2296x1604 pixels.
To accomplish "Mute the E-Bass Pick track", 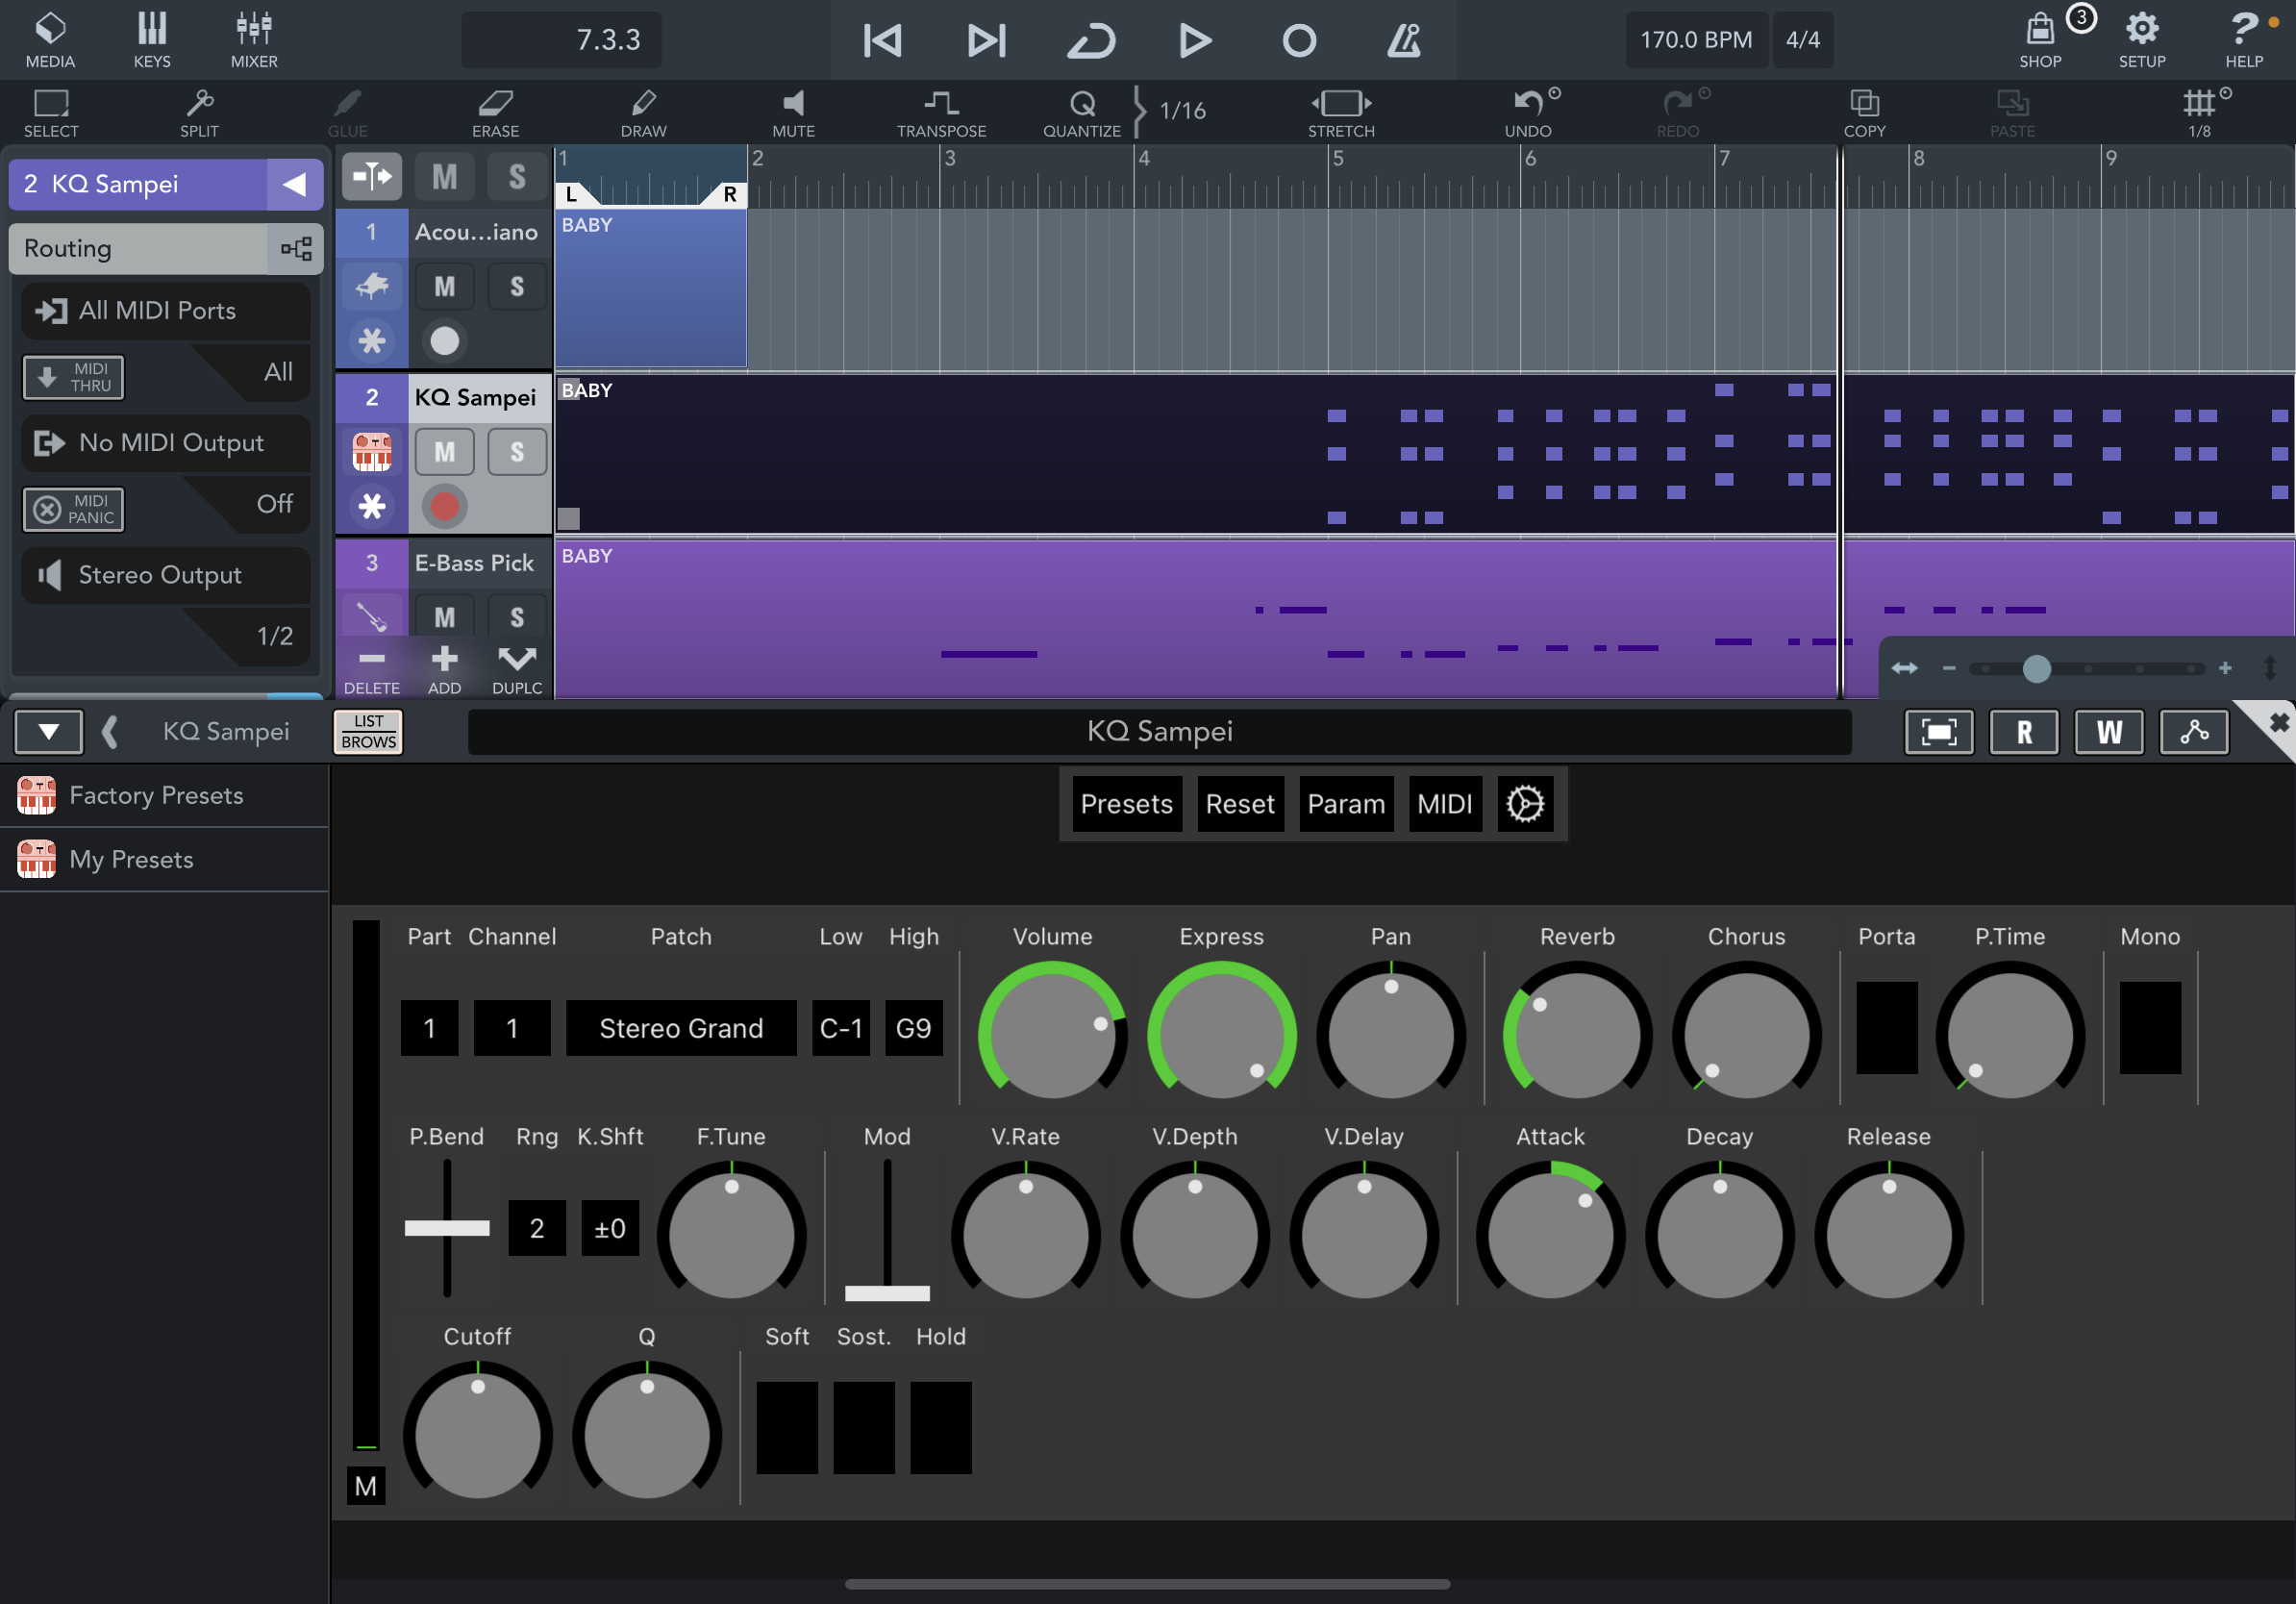I will tap(444, 617).
